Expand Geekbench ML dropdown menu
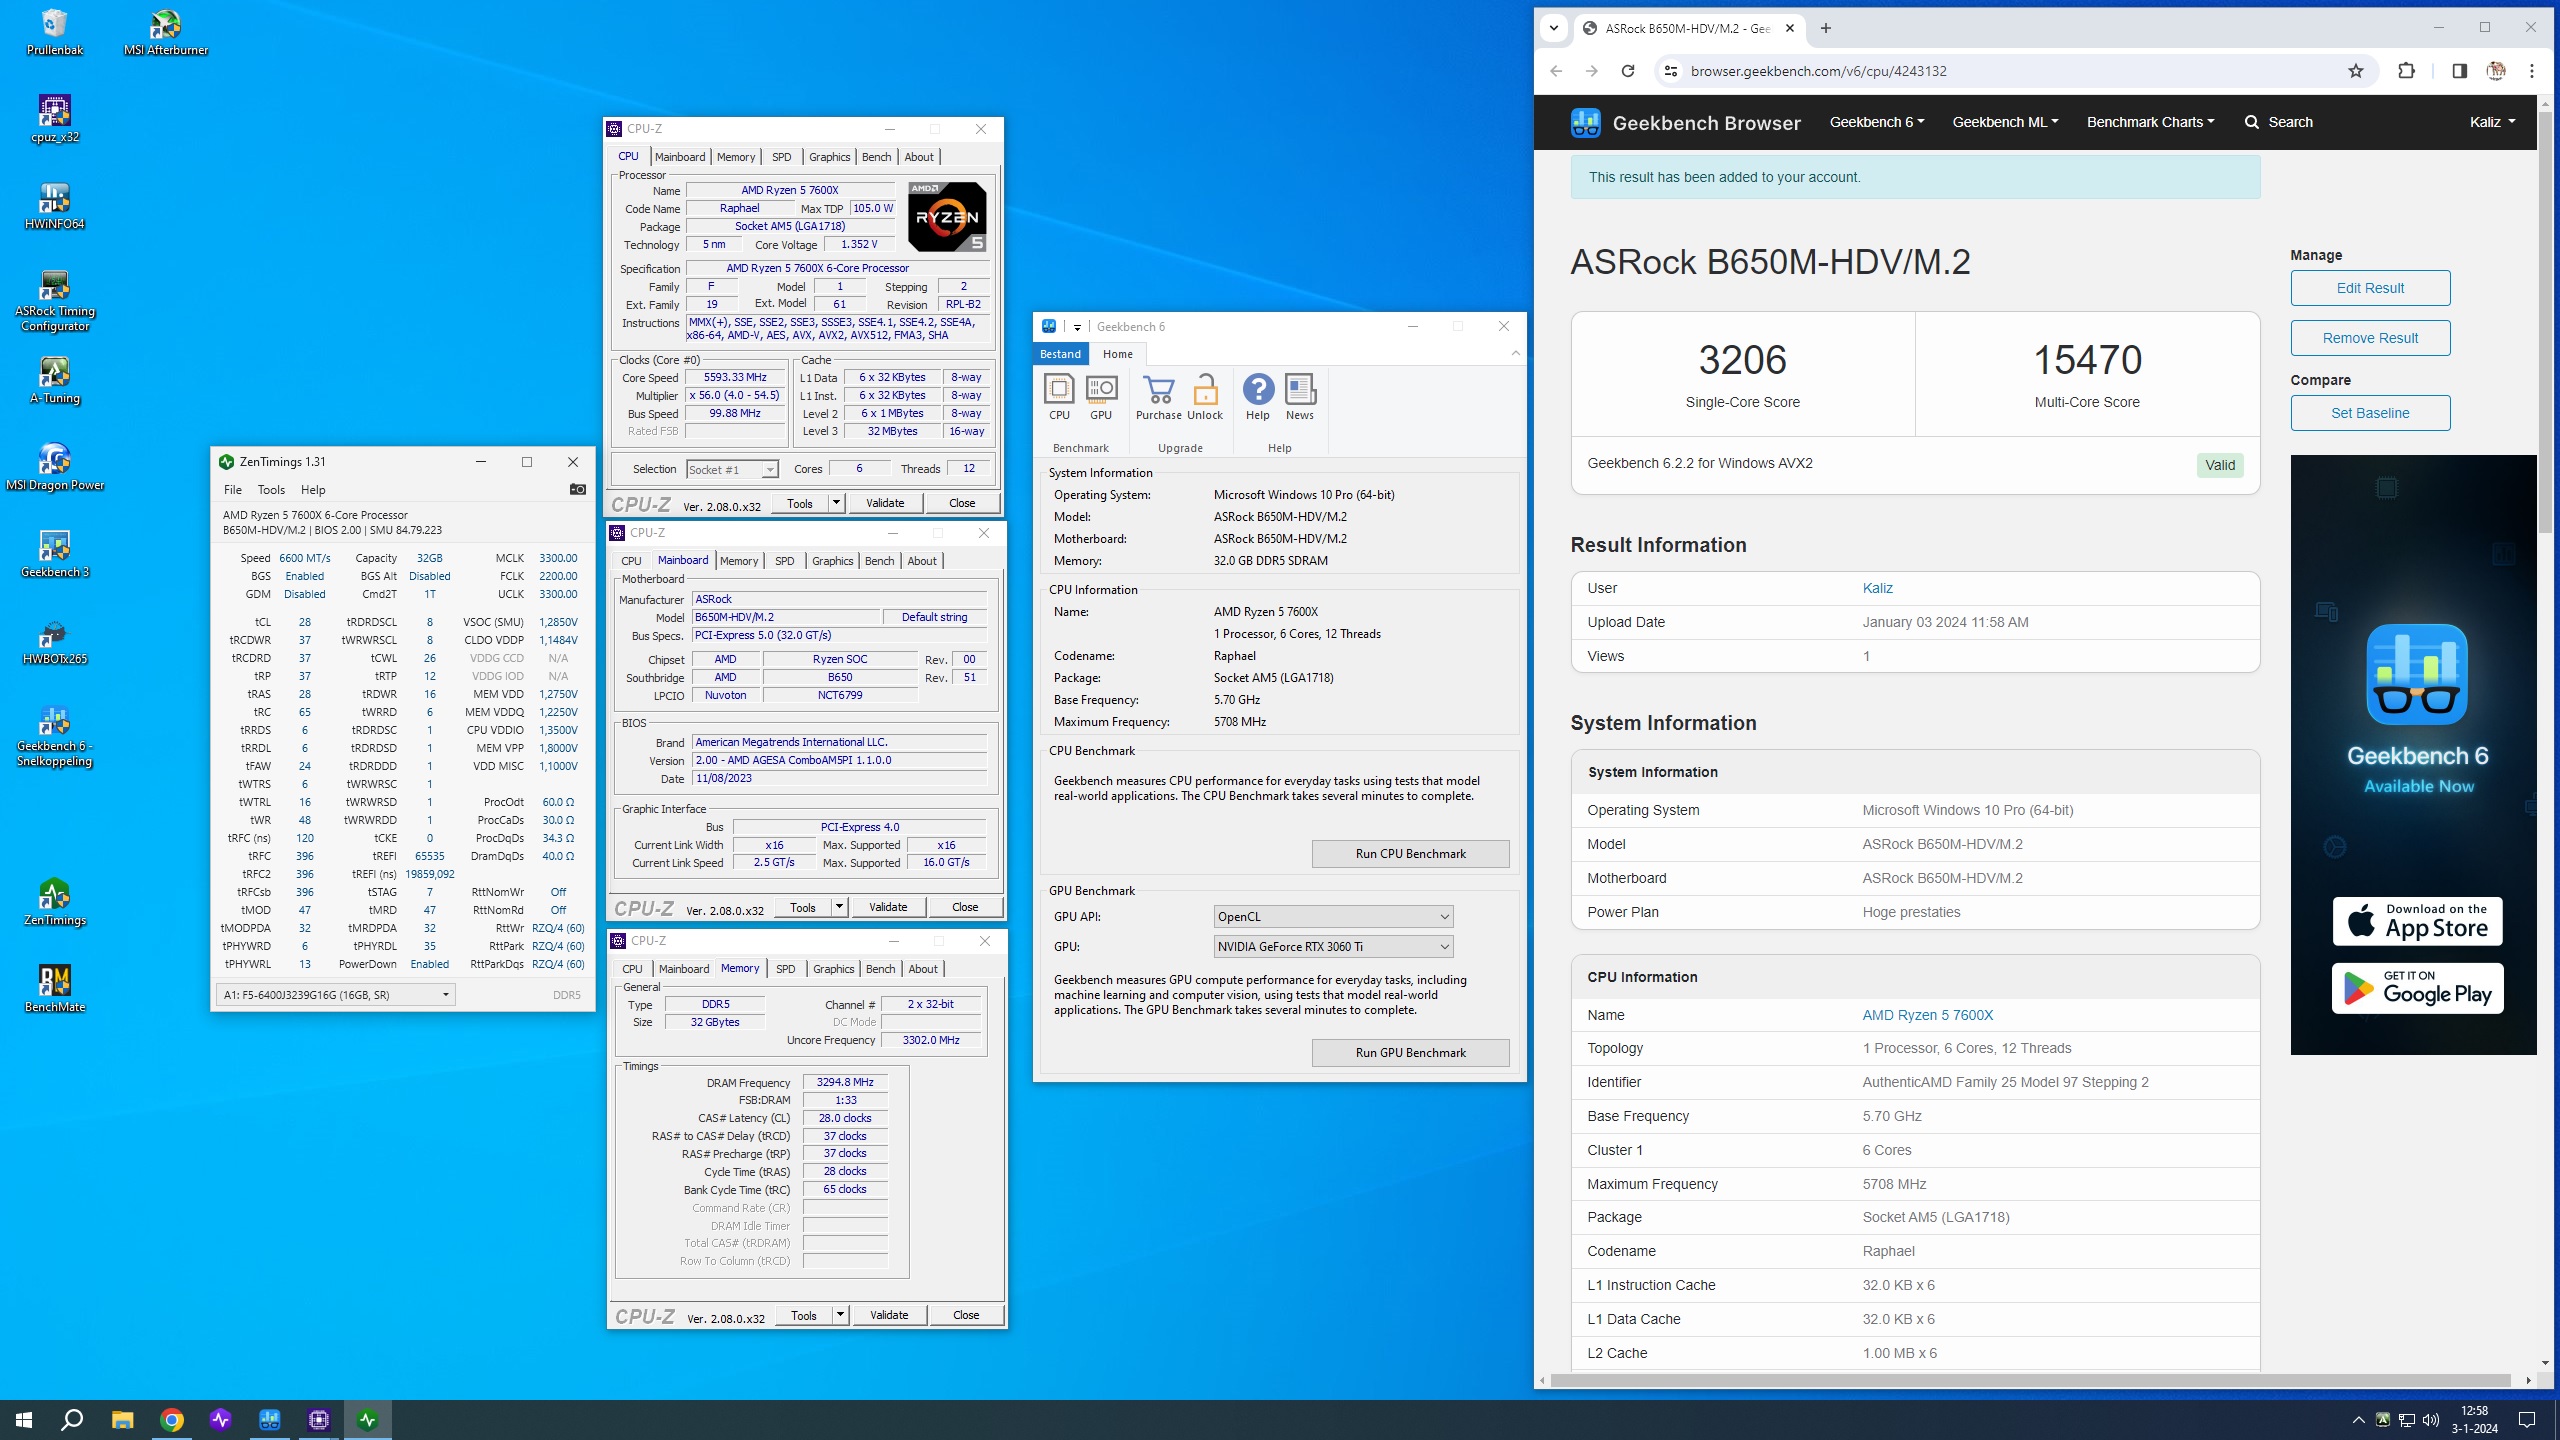The width and height of the screenshot is (2560, 1440). pyautogui.click(x=2005, y=122)
